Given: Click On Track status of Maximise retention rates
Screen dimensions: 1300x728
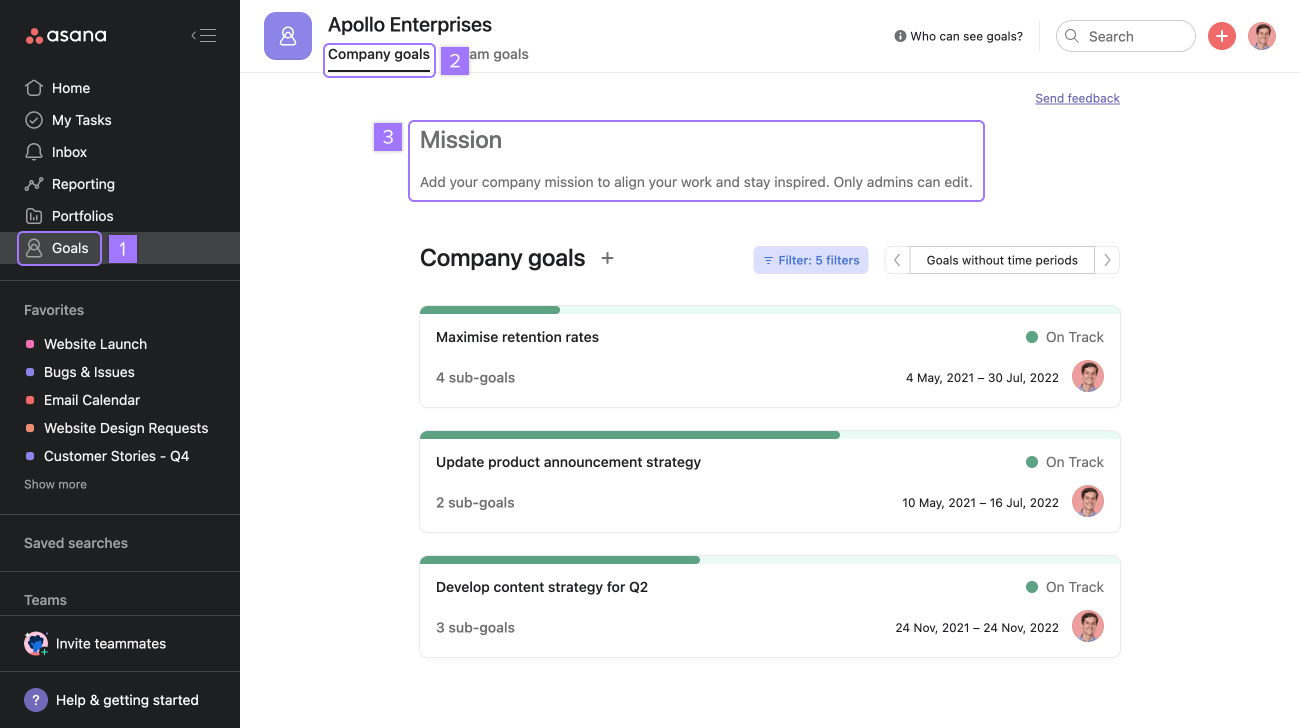Looking at the screenshot, I should [1065, 337].
